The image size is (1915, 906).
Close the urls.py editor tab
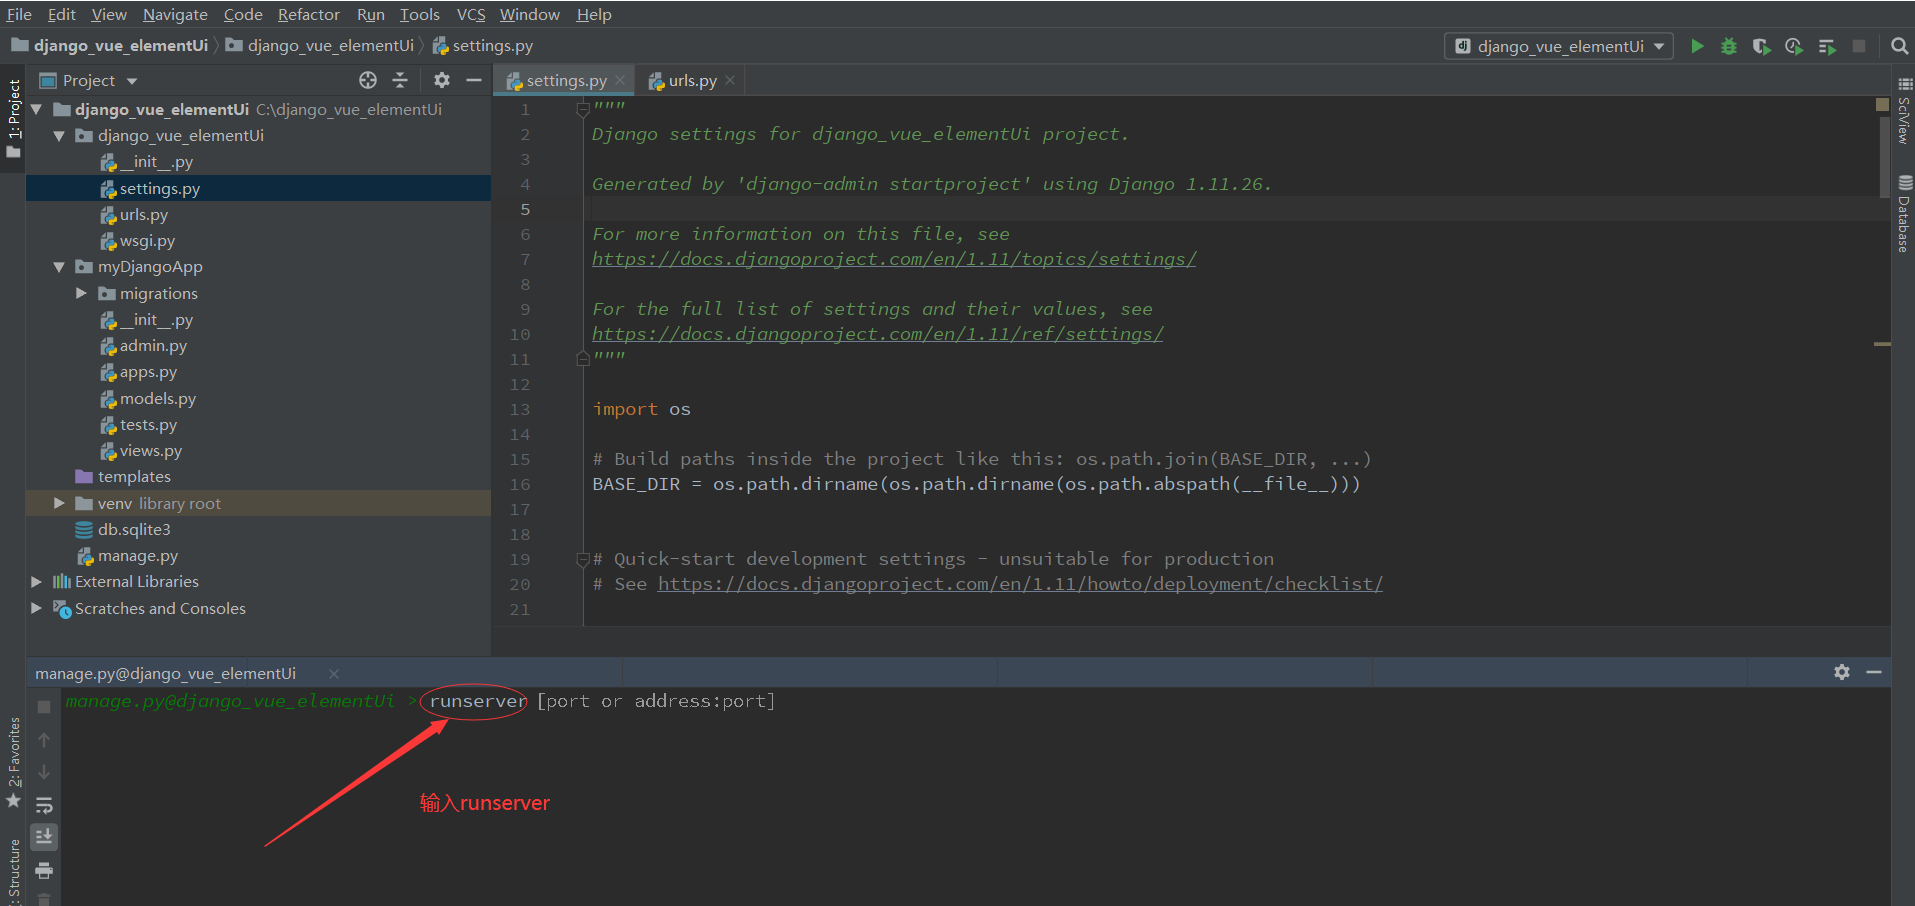730,80
